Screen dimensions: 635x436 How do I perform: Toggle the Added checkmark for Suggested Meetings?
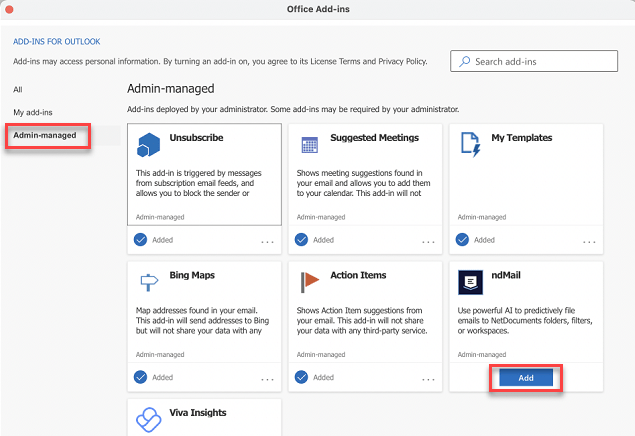click(x=301, y=240)
